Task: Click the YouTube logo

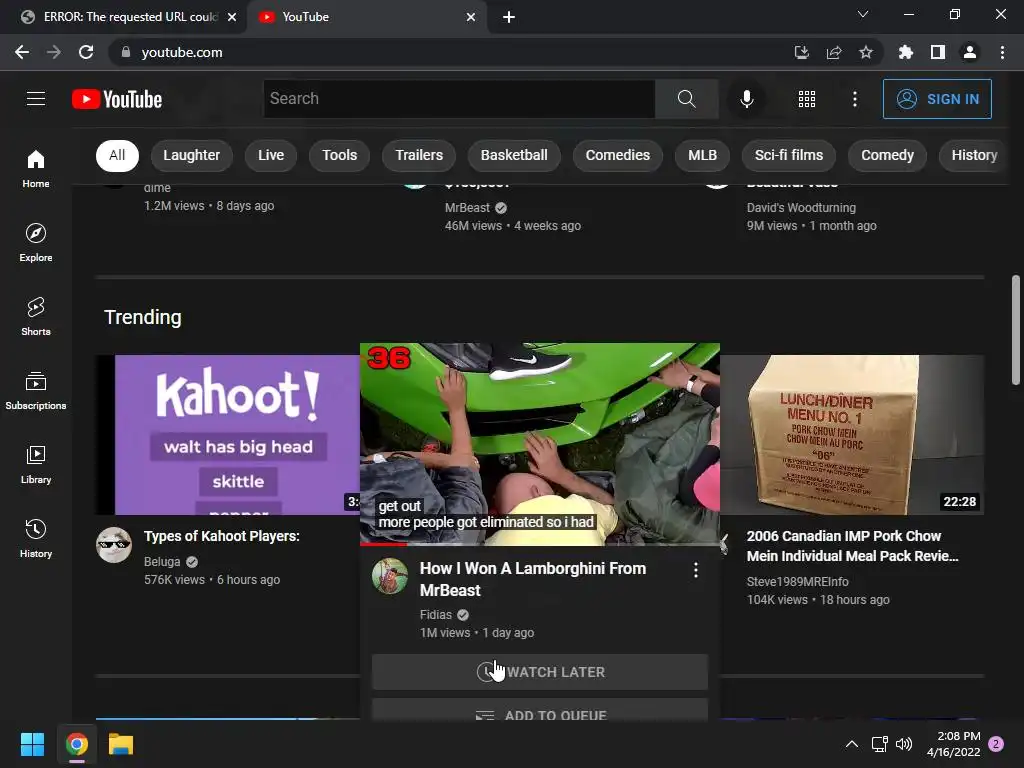Action: tap(117, 99)
